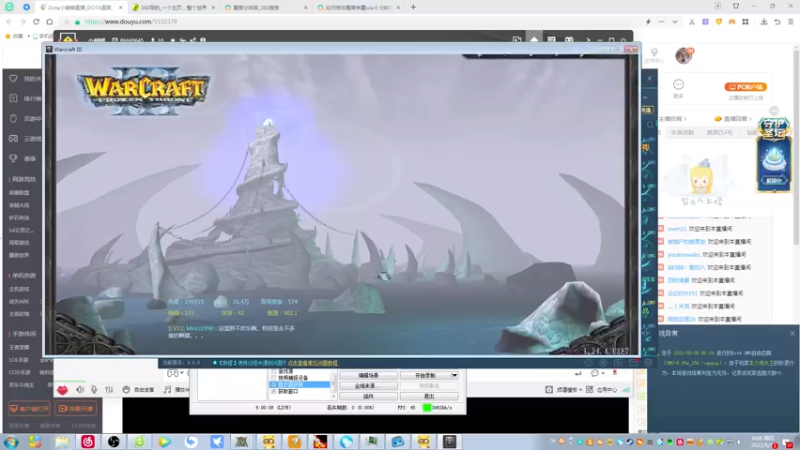The image size is (800, 450).
Task: Uncheck the bottom window capture source checkbox
Action: tap(274, 391)
